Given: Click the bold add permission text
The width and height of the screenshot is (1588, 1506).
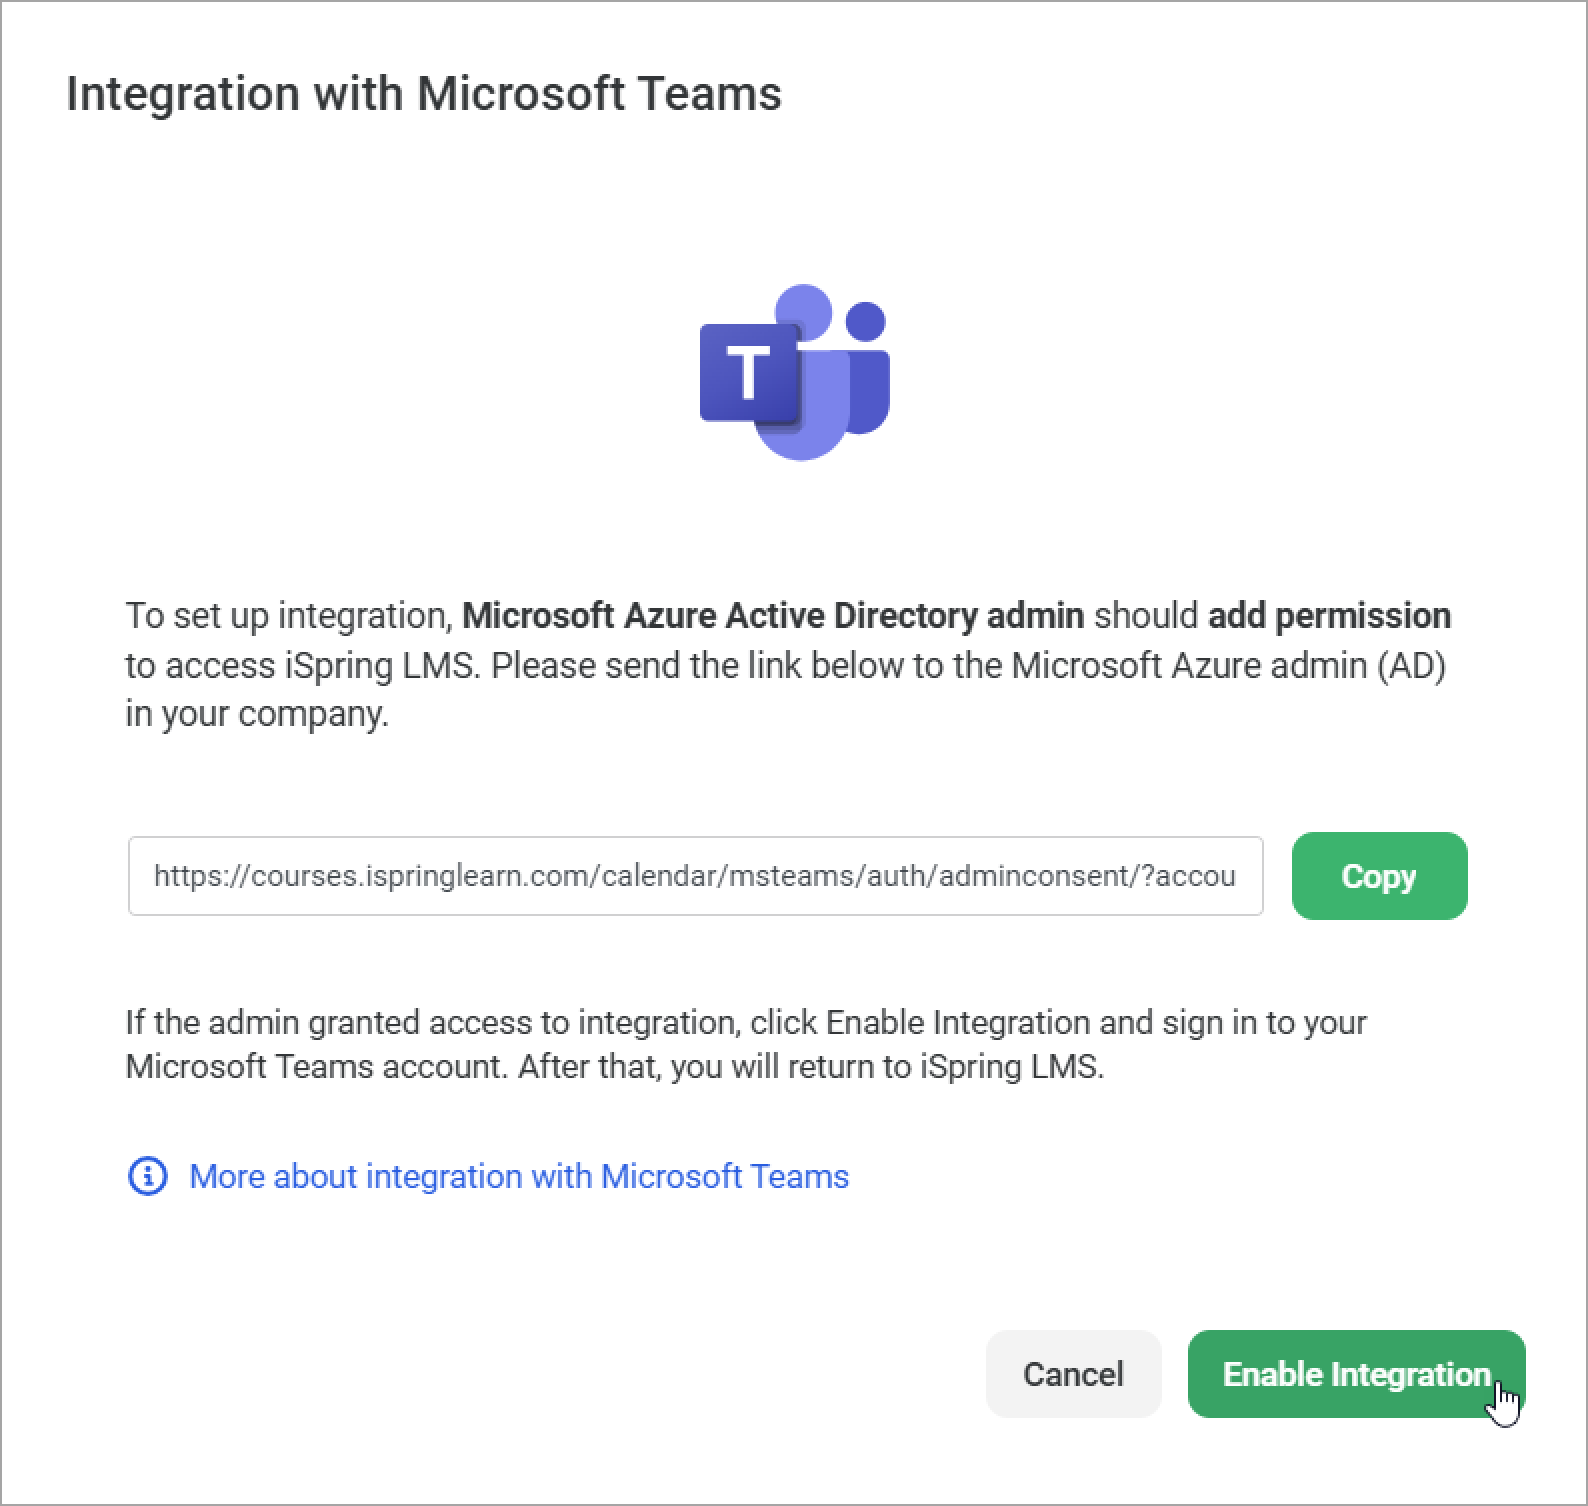Looking at the screenshot, I should coord(1329,615).
